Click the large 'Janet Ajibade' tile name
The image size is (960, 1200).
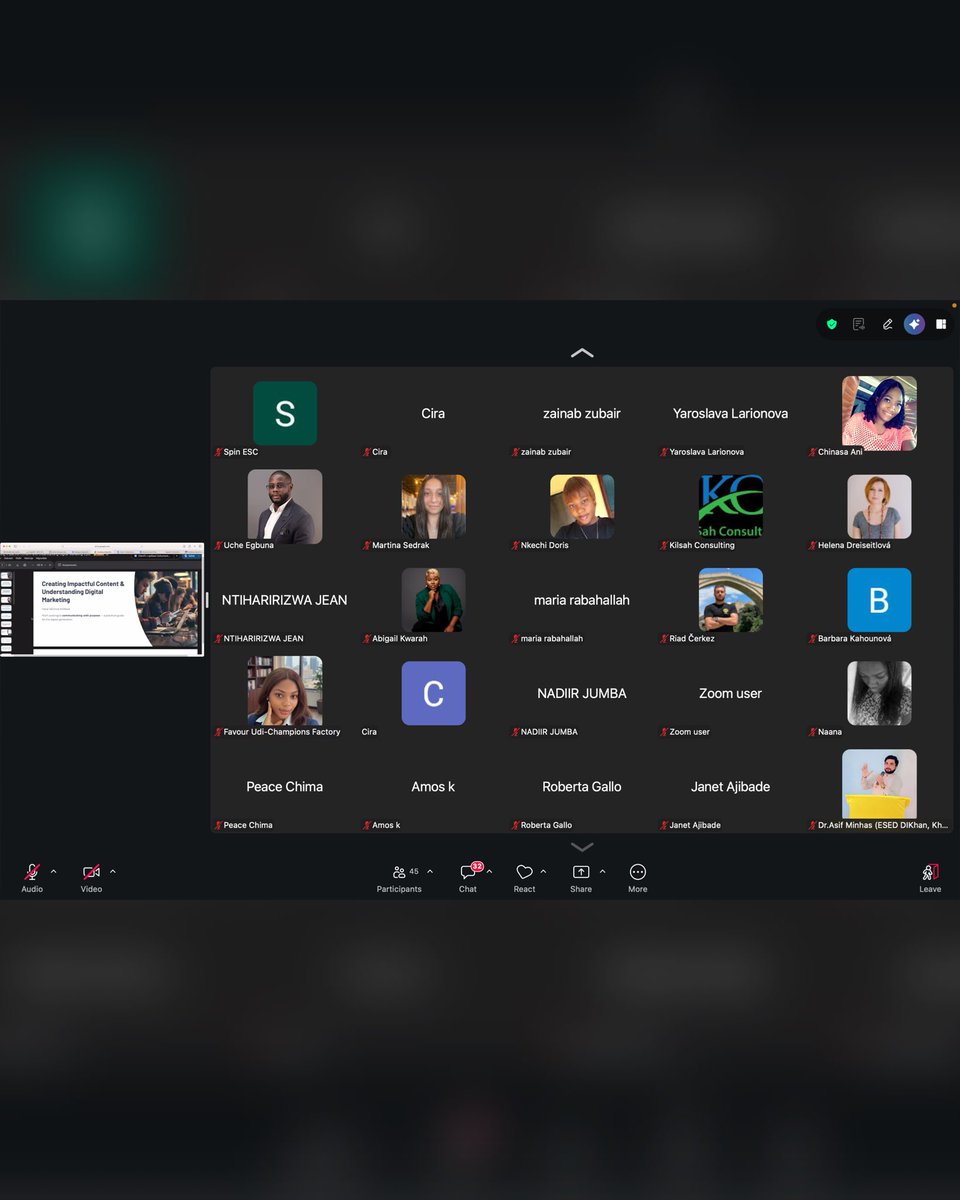(x=731, y=787)
